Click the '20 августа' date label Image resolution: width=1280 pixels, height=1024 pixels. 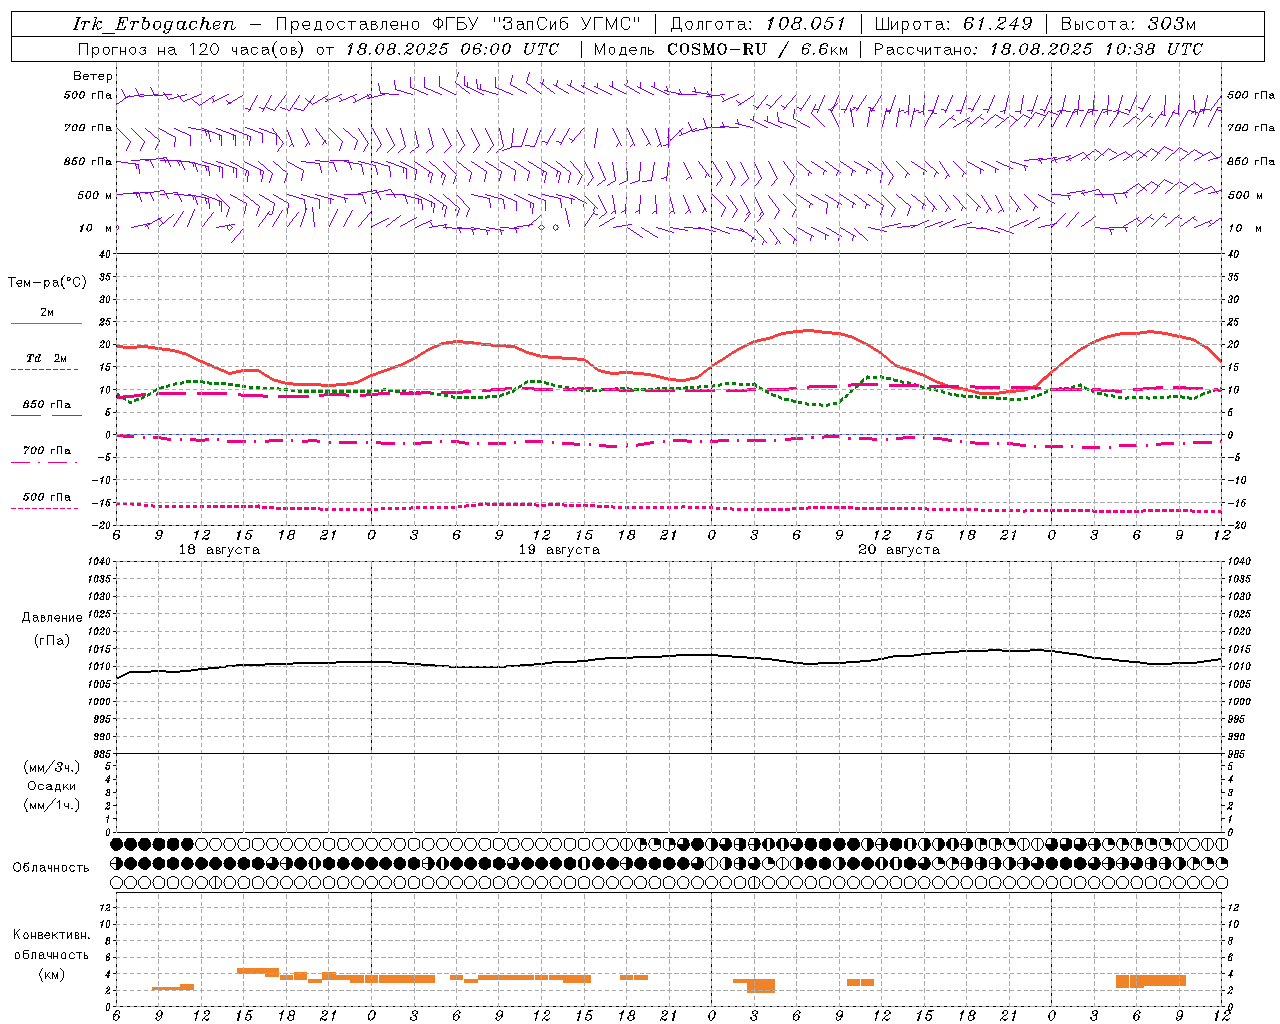pyautogui.click(x=899, y=550)
